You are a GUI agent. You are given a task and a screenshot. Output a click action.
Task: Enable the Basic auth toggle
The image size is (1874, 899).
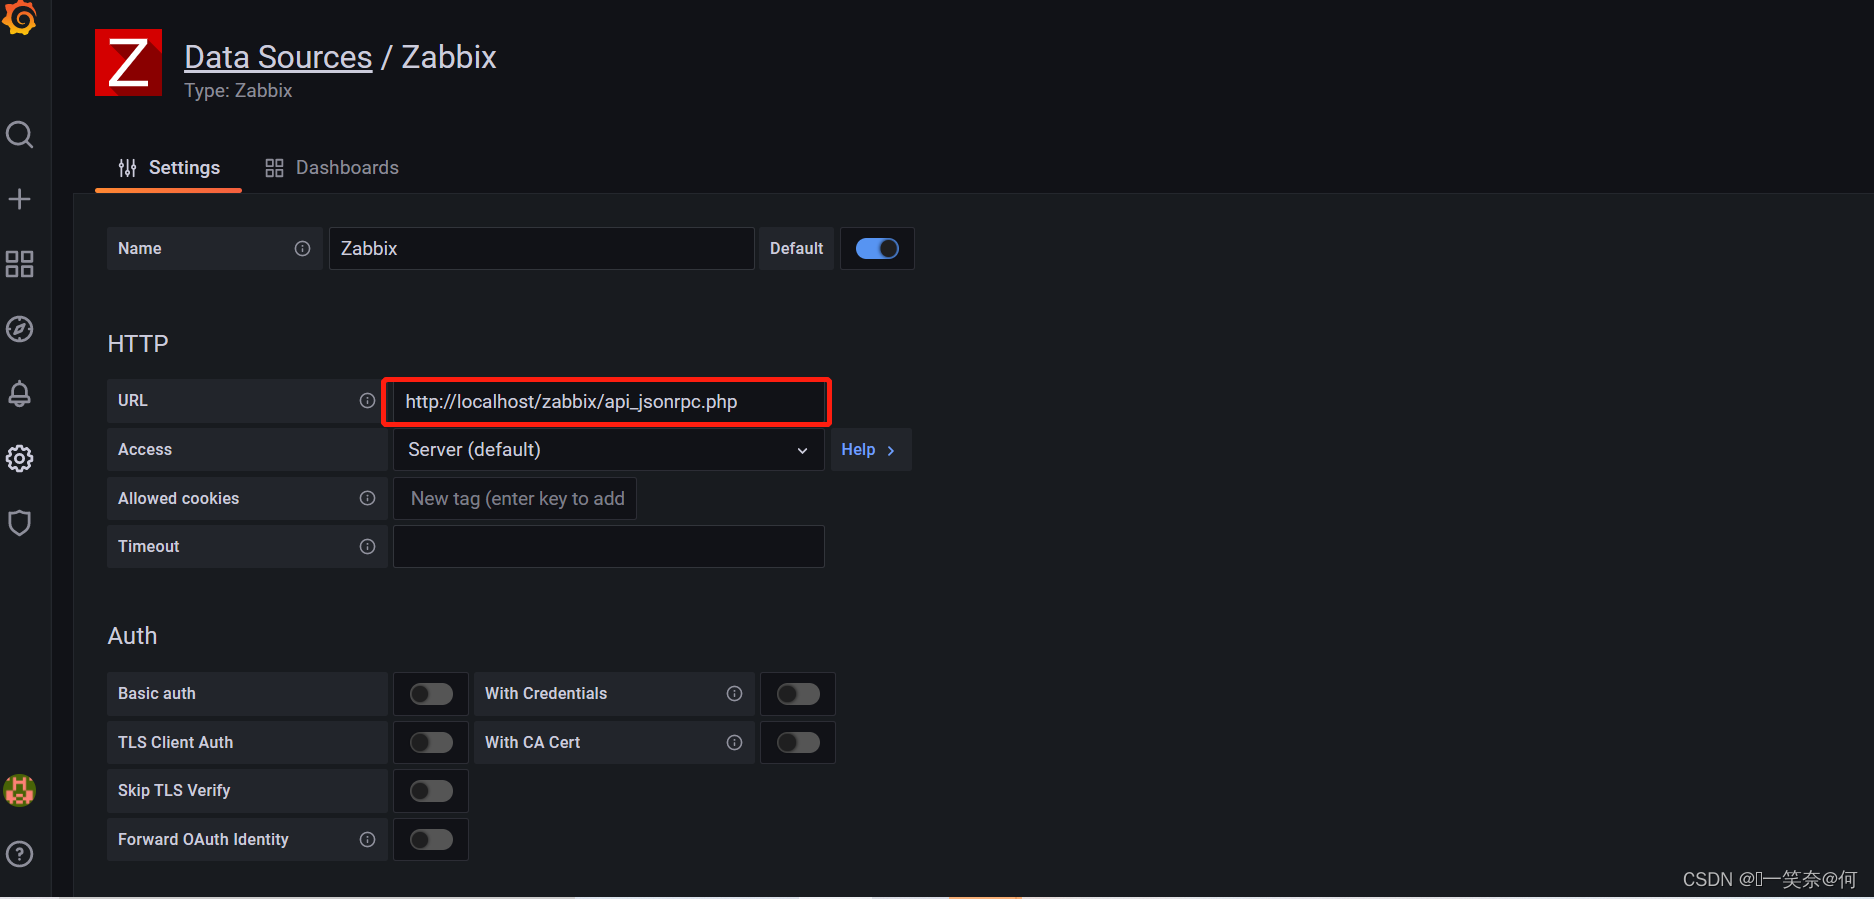coord(431,694)
